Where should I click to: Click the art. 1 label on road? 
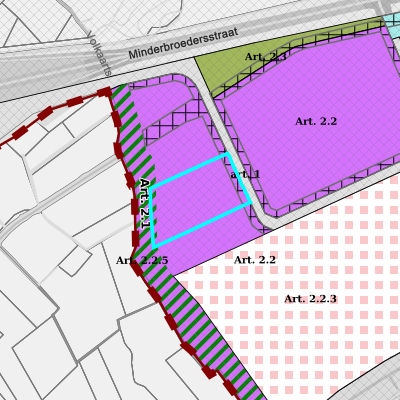(245, 174)
